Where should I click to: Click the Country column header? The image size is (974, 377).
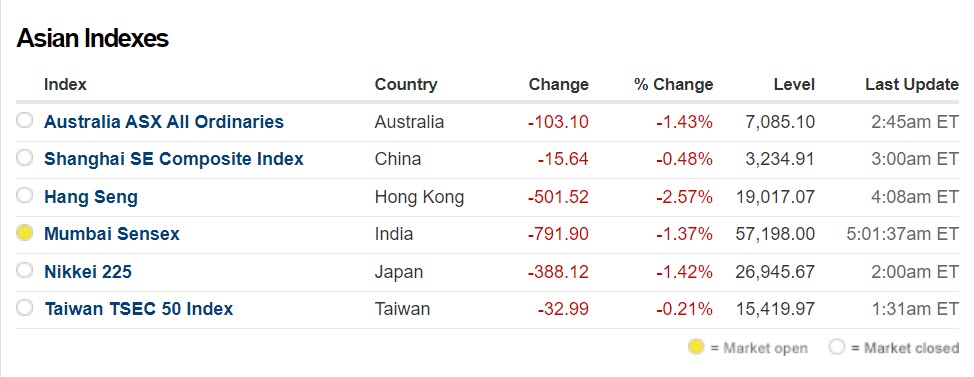(x=406, y=84)
